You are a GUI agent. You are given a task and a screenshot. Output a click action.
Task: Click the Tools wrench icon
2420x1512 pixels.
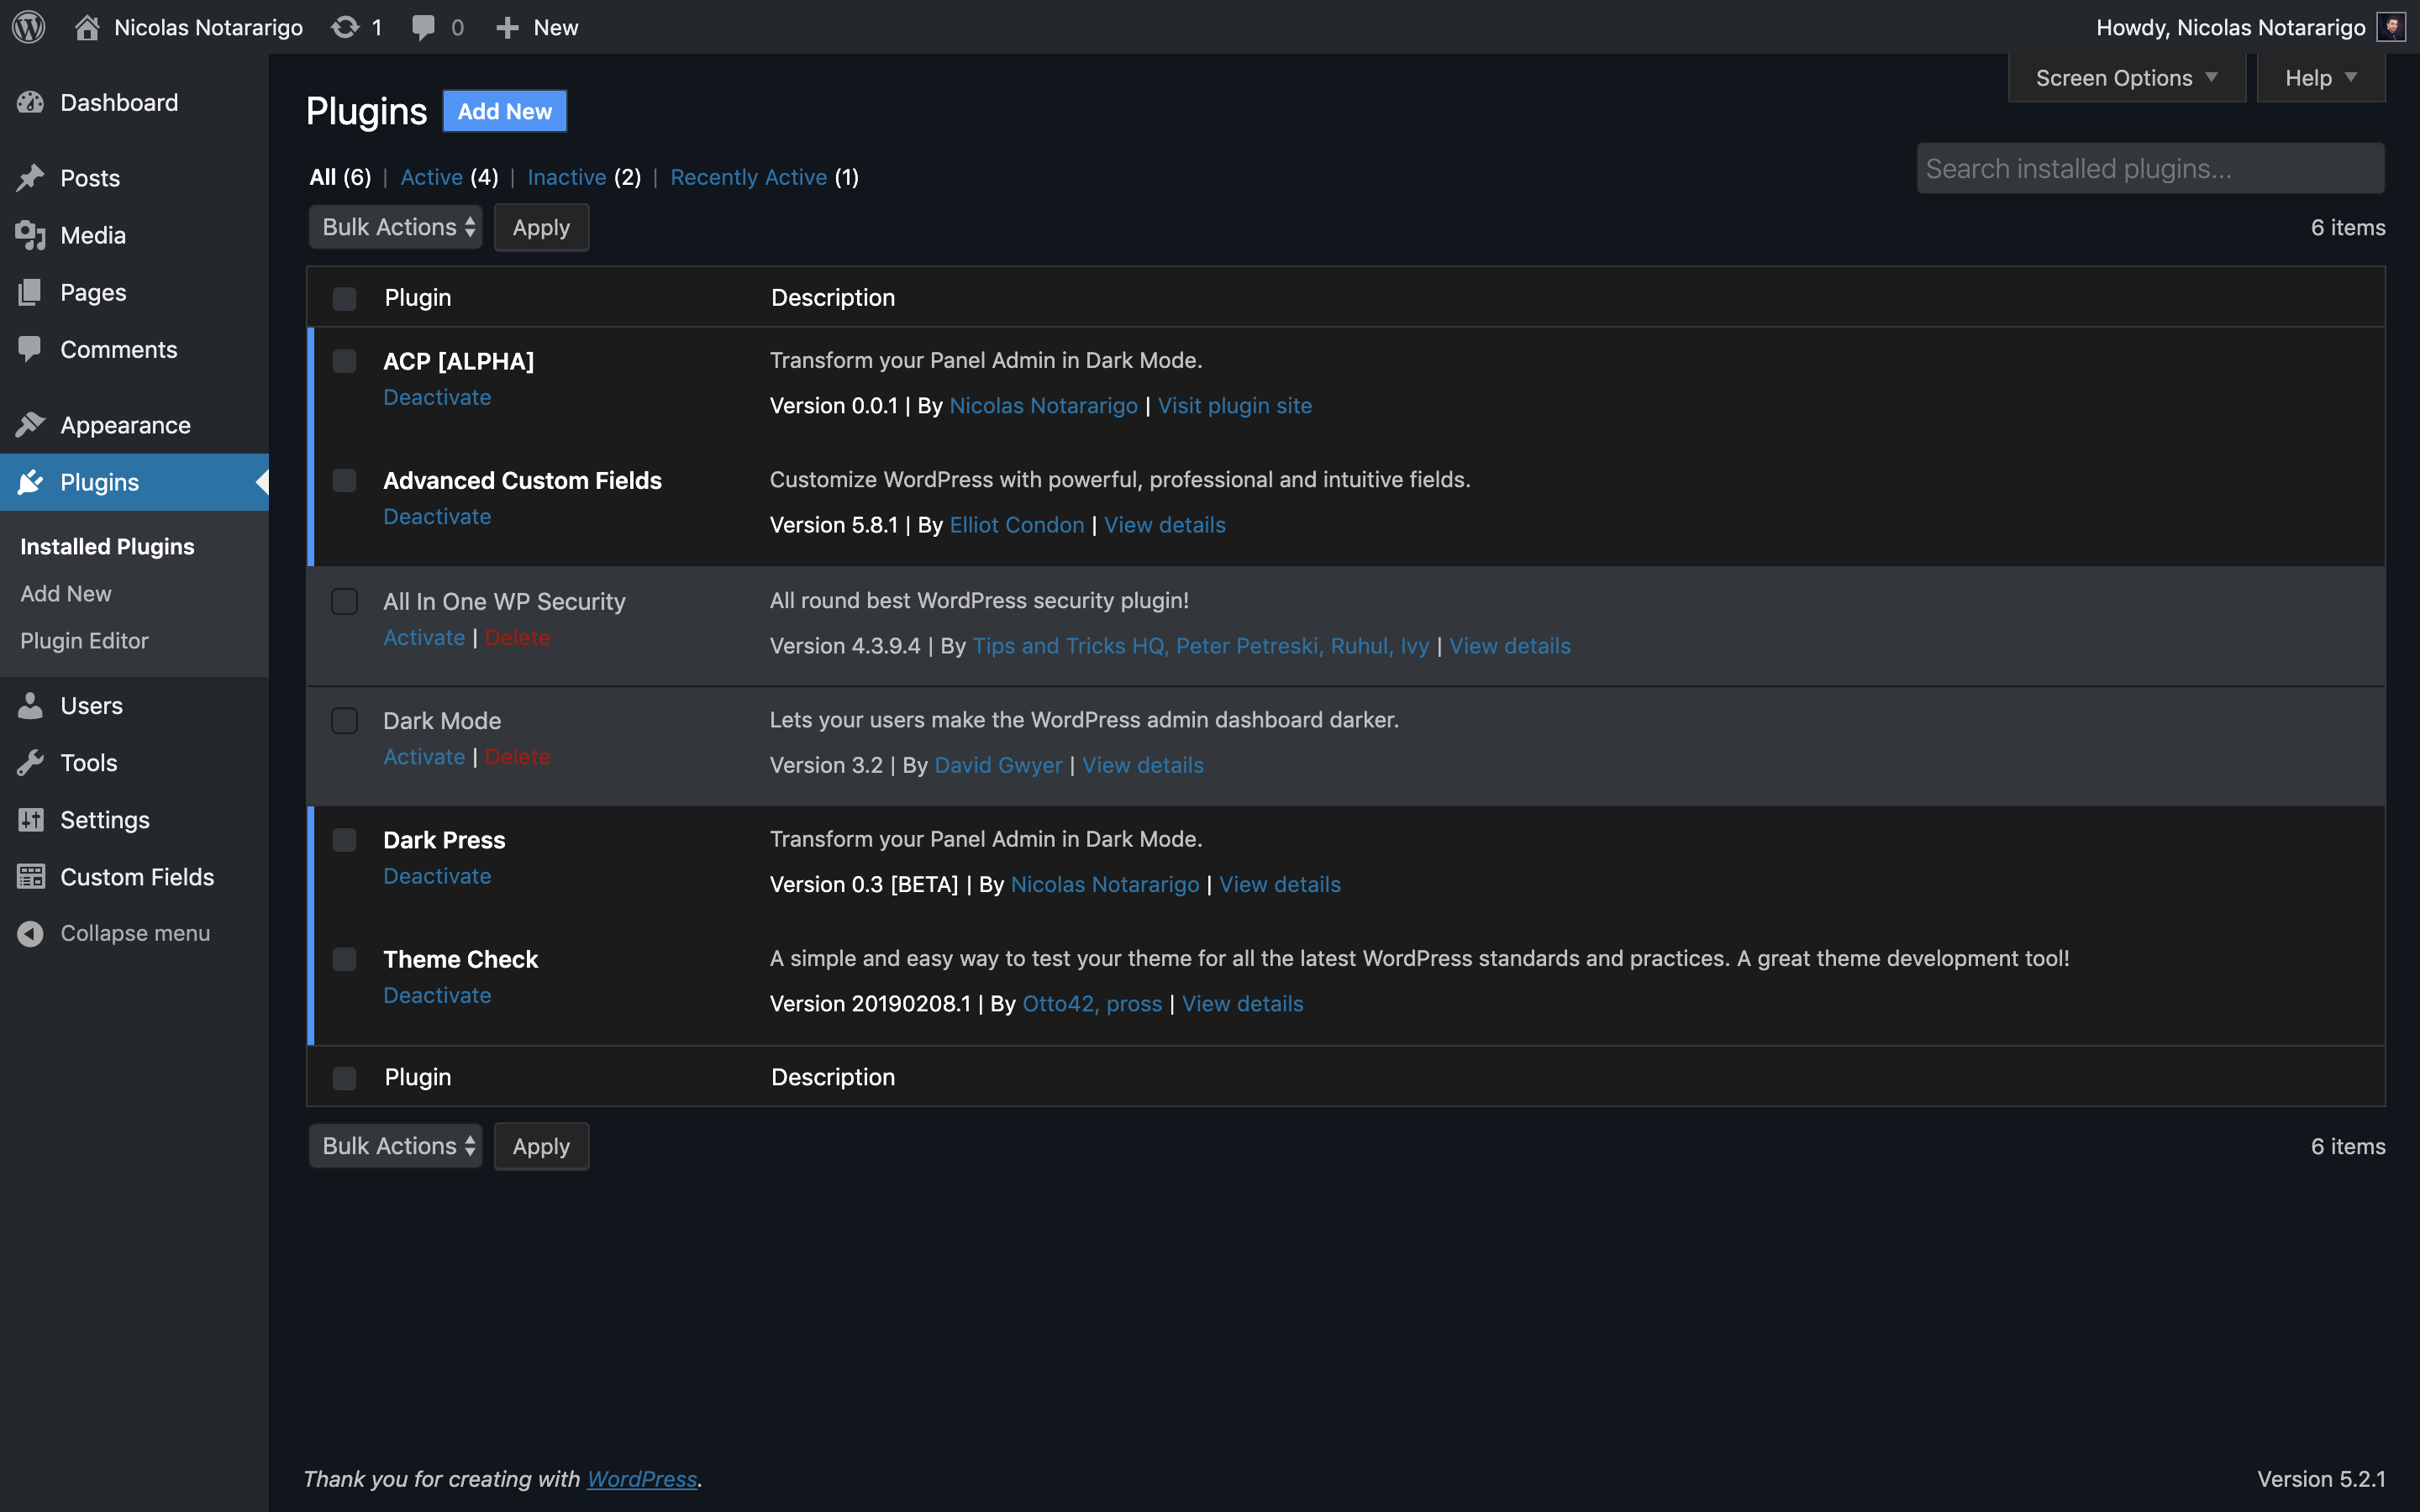pyautogui.click(x=30, y=763)
